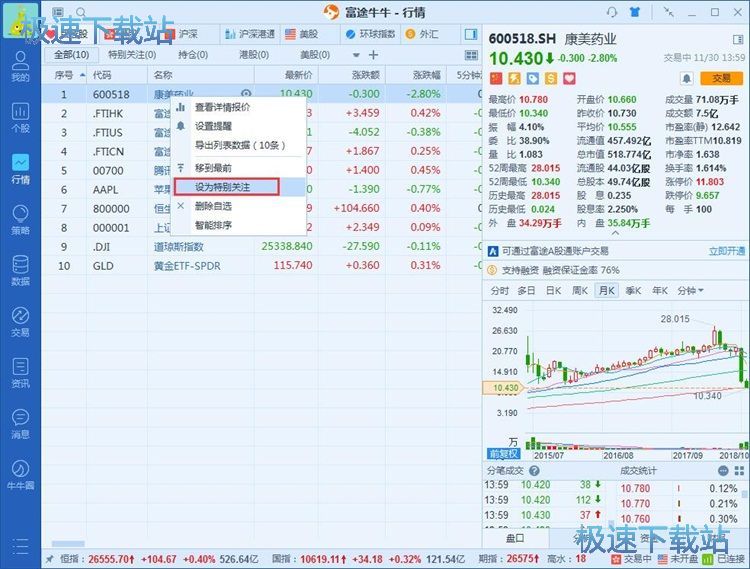Open the 牛牛圈 sidebar section
Image resolution: width=750 pixels, height=569 pixels.
pyautogui.click(x=20, y=475)
